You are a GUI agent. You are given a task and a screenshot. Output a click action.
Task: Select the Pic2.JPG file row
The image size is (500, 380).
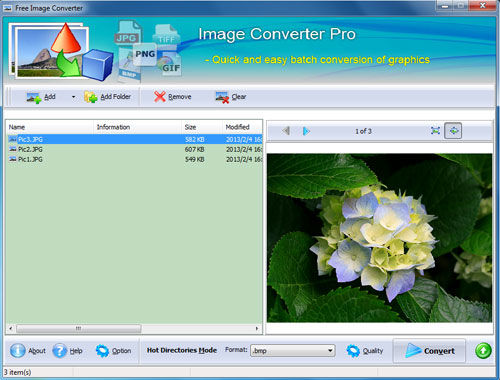(x=134, y=149)
